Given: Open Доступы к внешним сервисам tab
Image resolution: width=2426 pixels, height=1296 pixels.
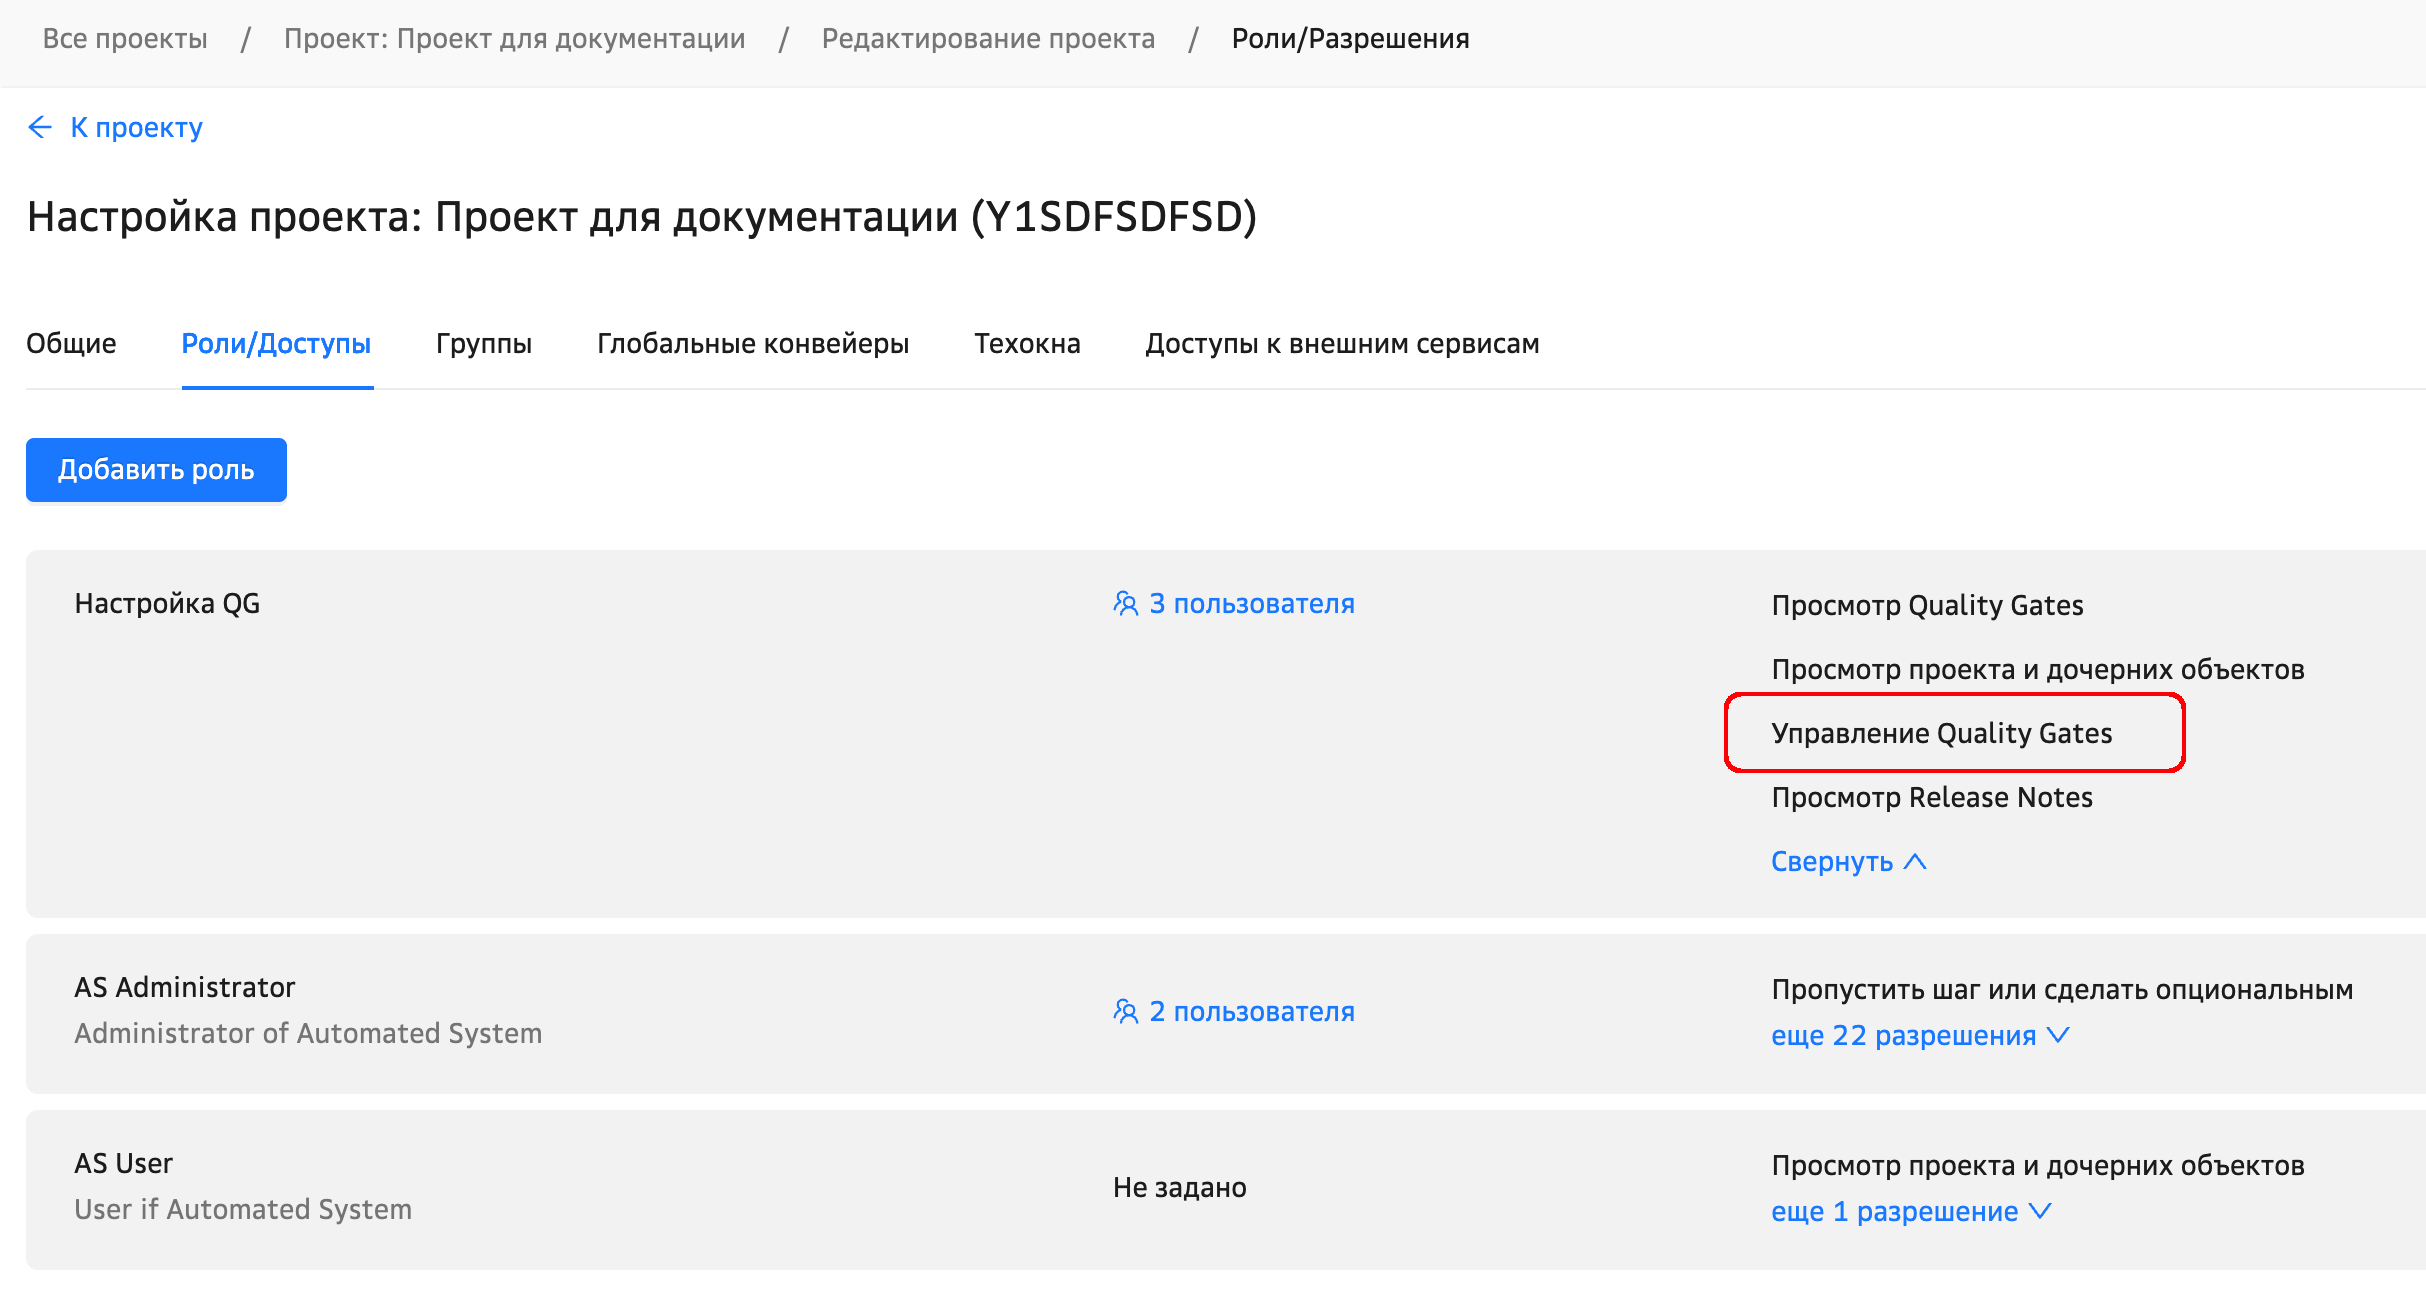Looking at the screenshot, I should (x=1342, y=344).
